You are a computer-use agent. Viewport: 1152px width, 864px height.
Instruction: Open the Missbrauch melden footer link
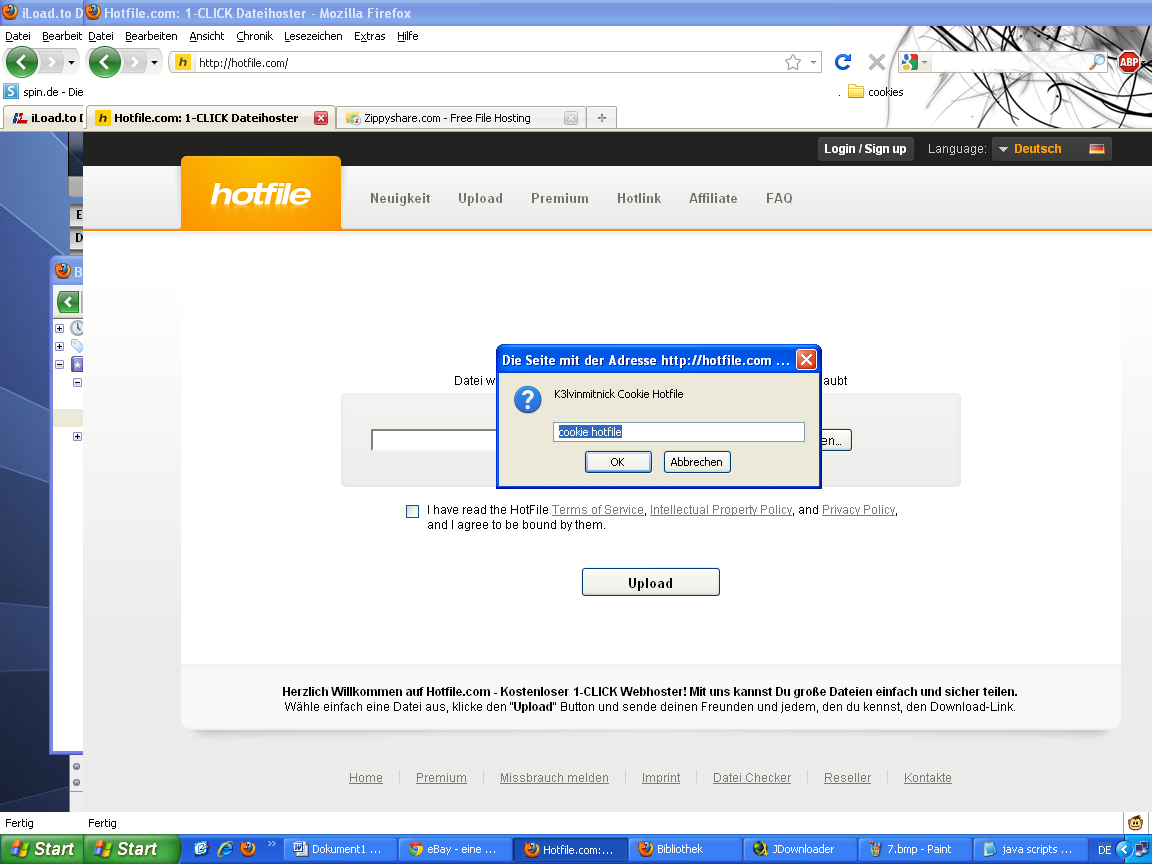click(x=554, y=777)
